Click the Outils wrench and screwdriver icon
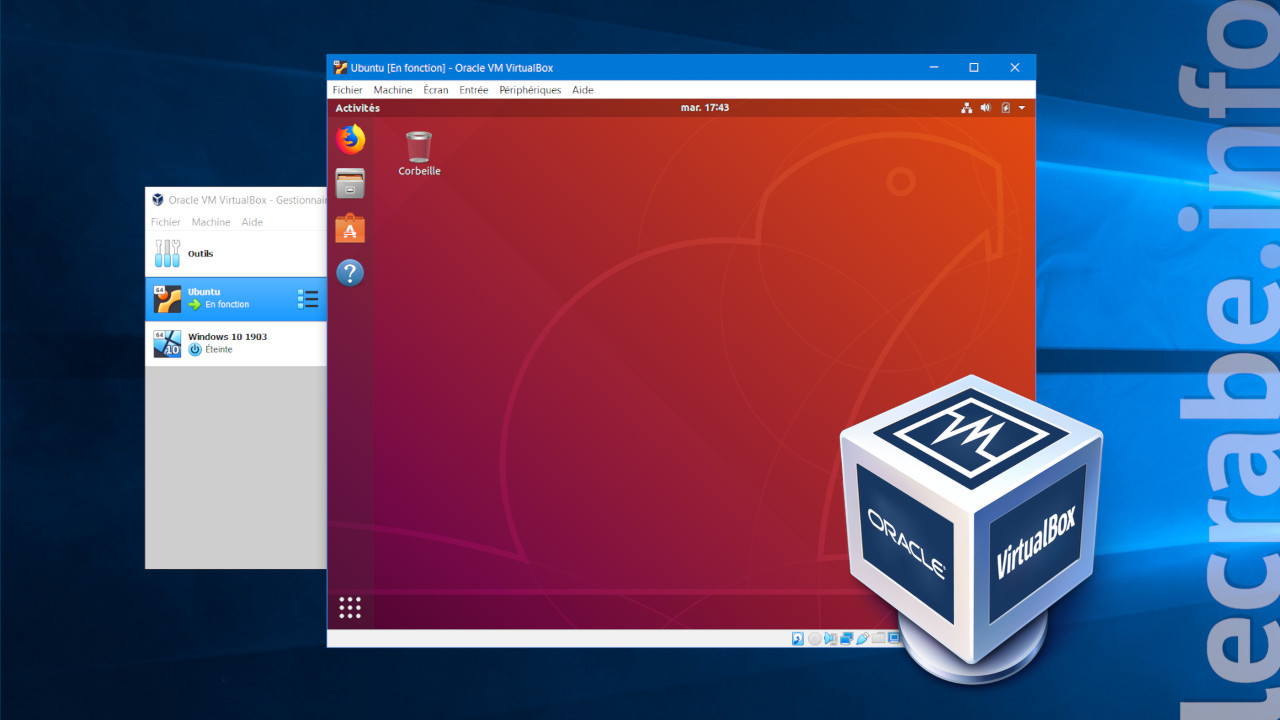 [x=167, y=254]
